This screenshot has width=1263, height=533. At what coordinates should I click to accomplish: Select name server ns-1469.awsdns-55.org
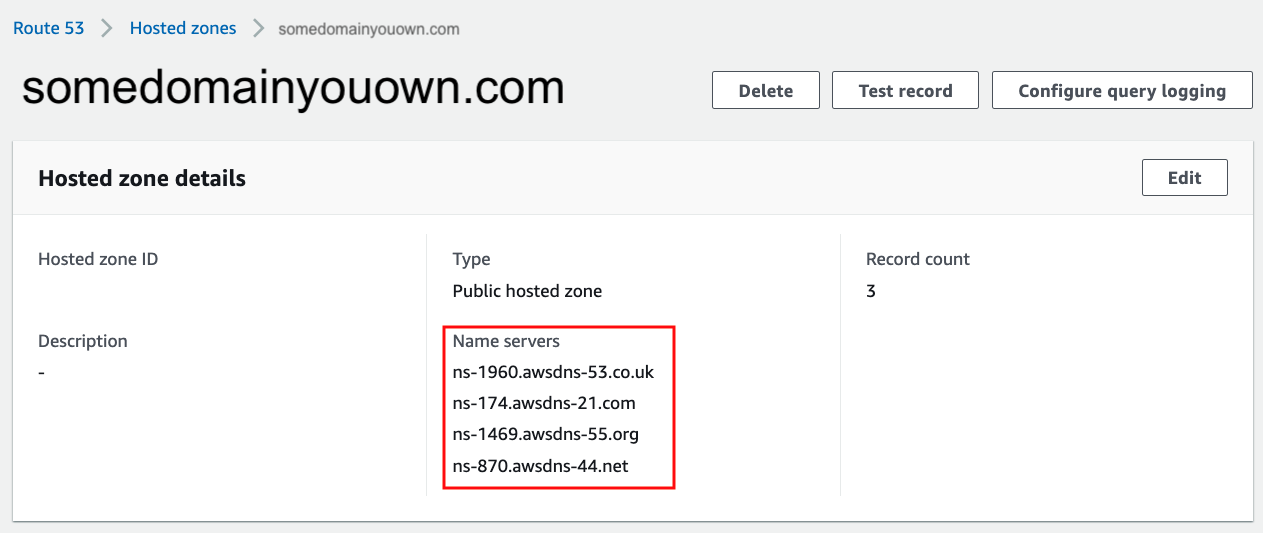click(x=546, y=435)
